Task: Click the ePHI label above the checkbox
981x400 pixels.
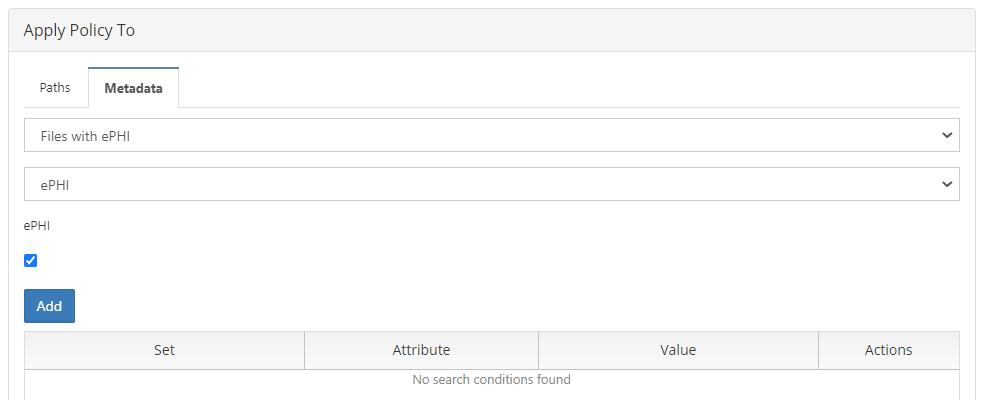Action: tap(37, 226)
